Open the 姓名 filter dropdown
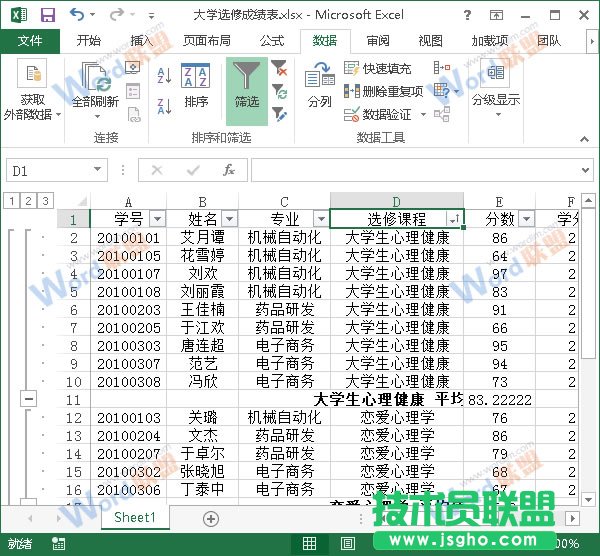The image size is (600, 556). pyautogui.click(x=229, y=219)
